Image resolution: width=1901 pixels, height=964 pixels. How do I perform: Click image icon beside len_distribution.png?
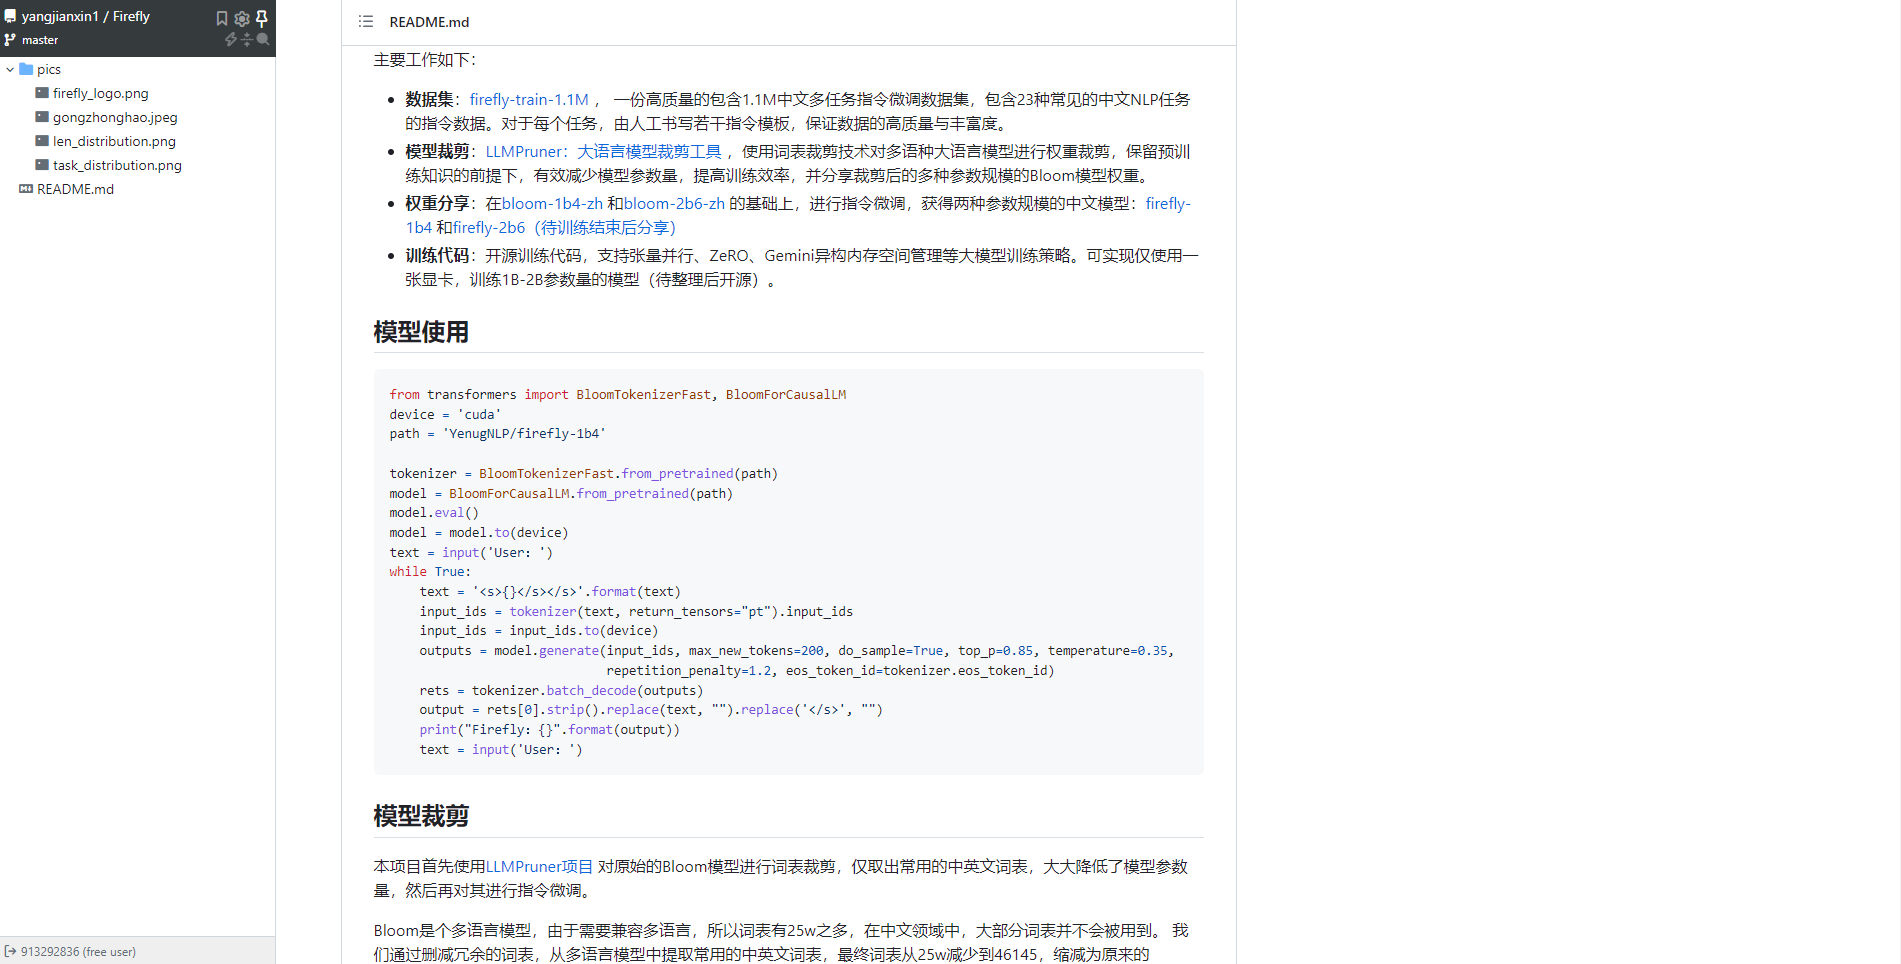tap(42, 140)
